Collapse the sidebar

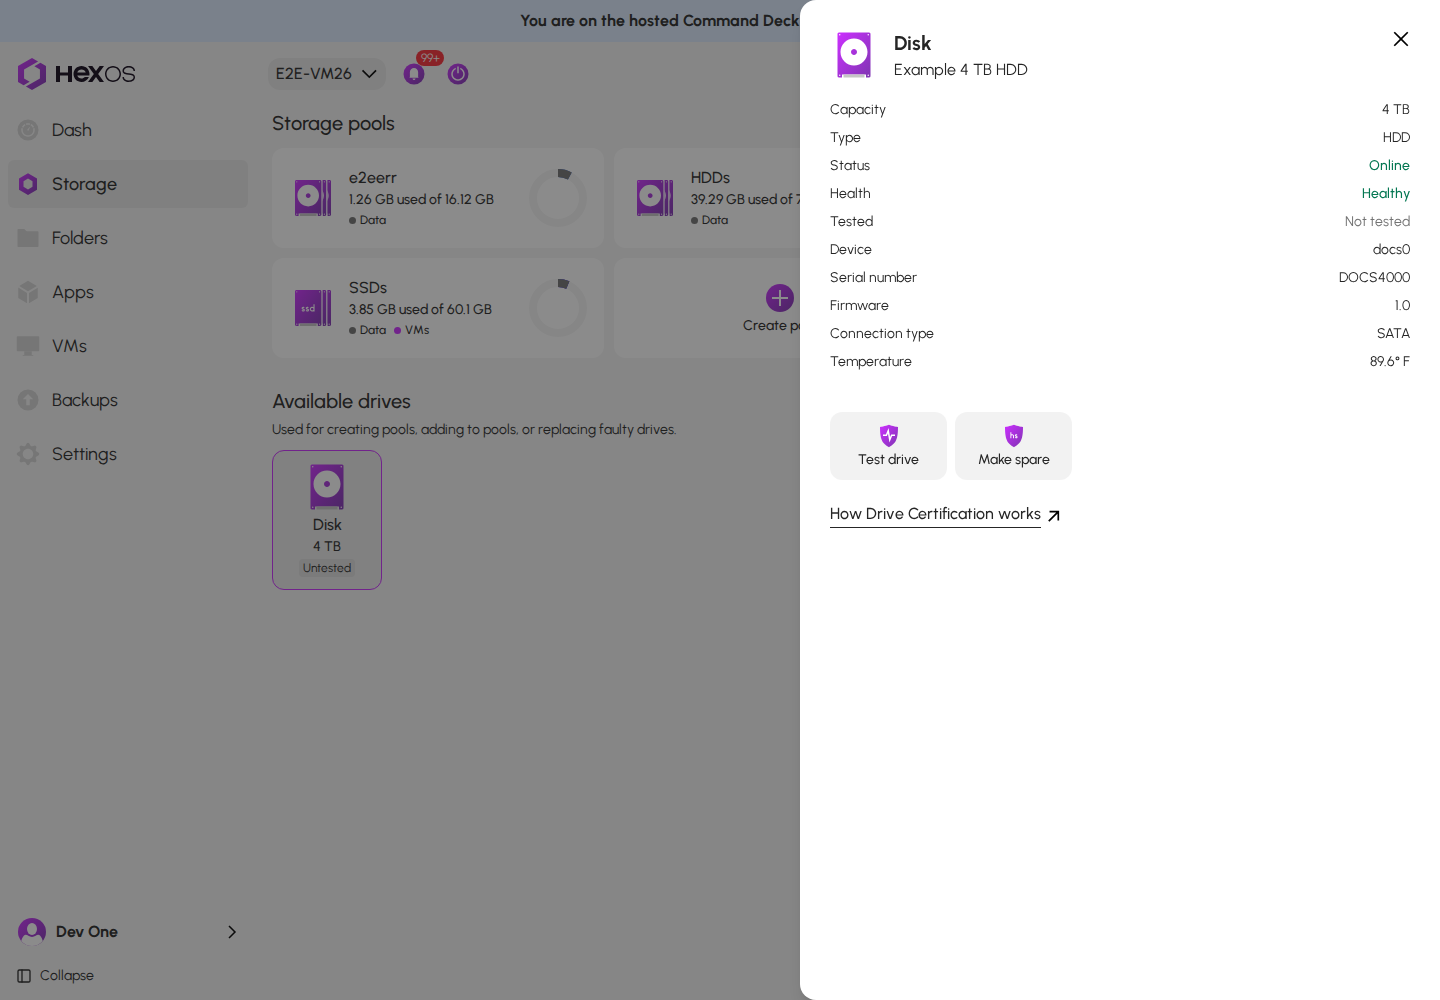pyautogui.click(x=56, y=976)
